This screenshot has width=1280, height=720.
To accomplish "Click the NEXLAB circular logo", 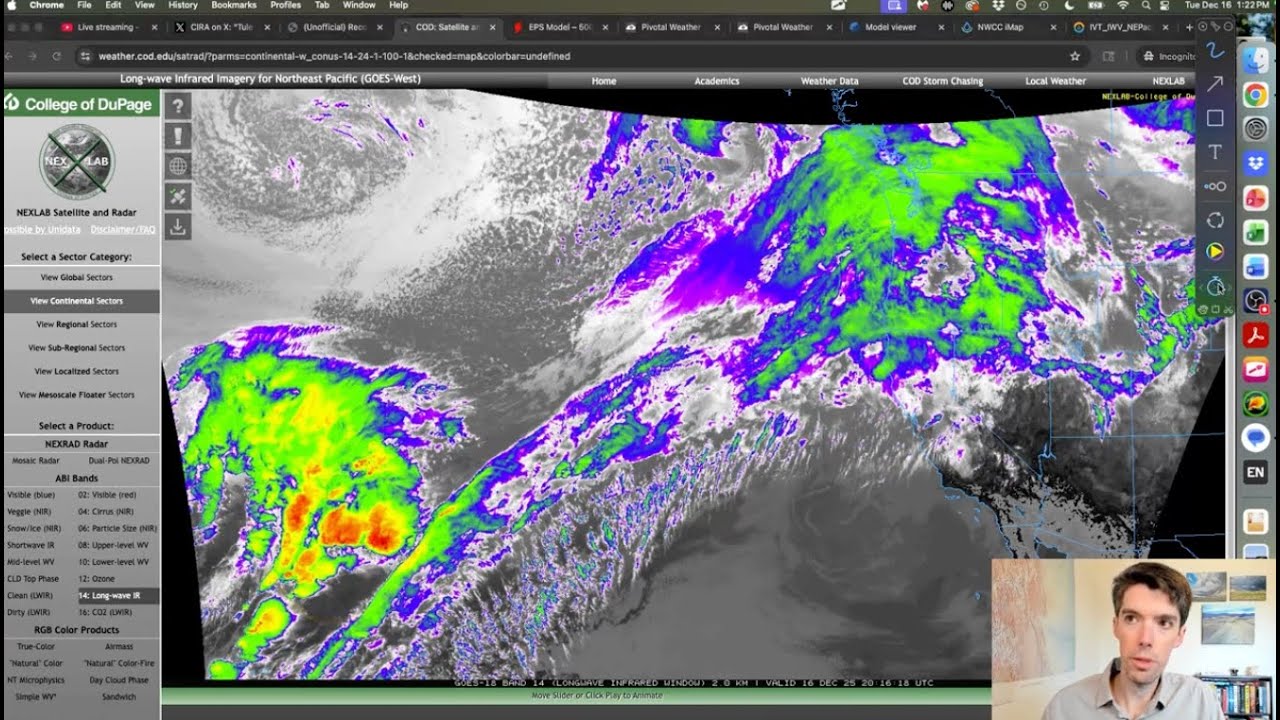I will pyautogui.click(x=77, y=161).
